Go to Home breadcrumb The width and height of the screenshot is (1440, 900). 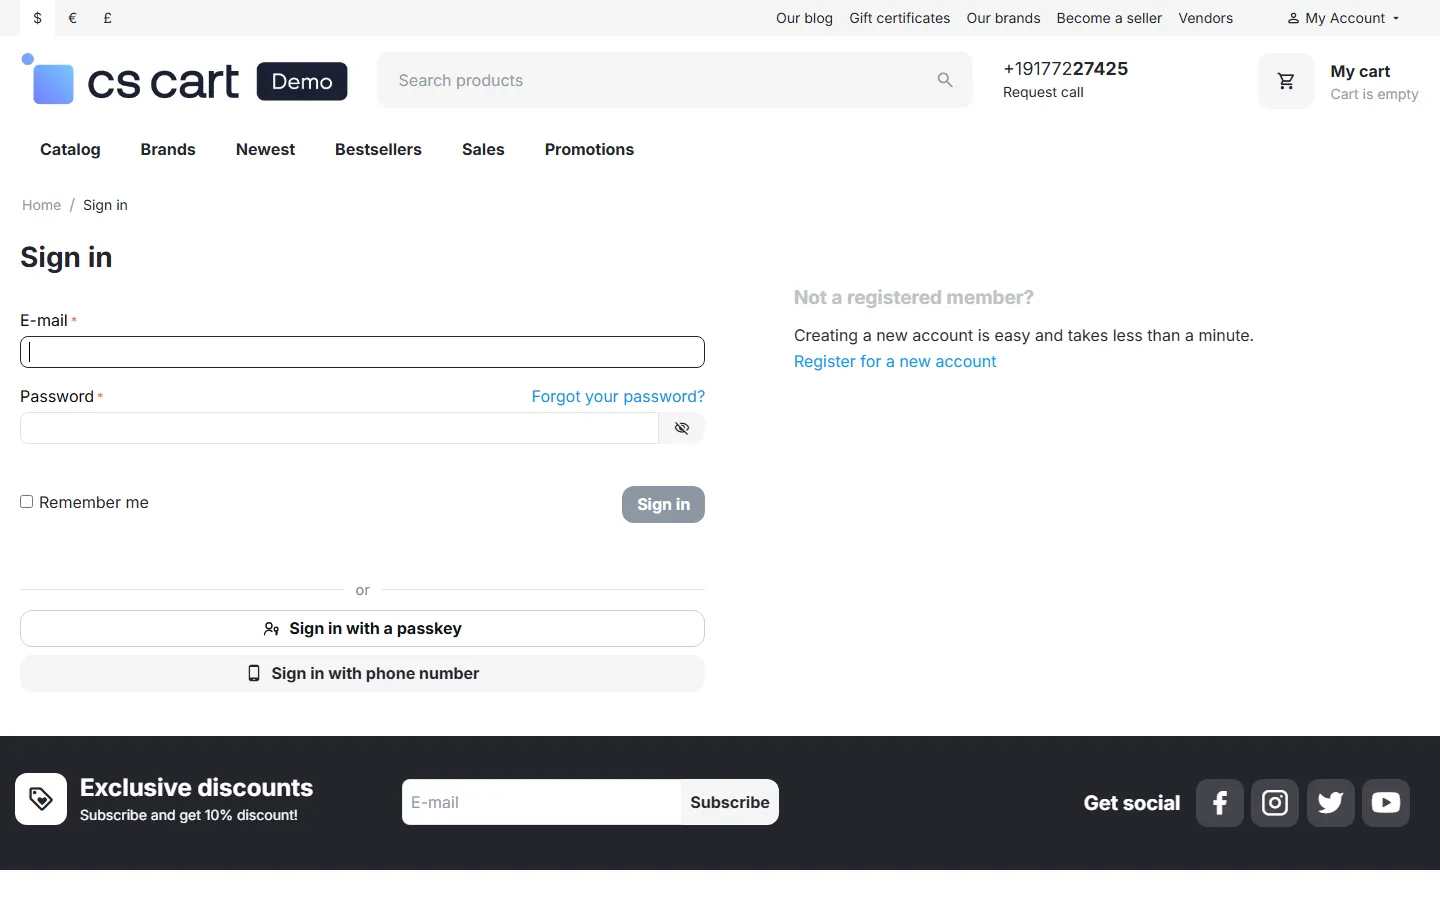(x=41, y=205)
